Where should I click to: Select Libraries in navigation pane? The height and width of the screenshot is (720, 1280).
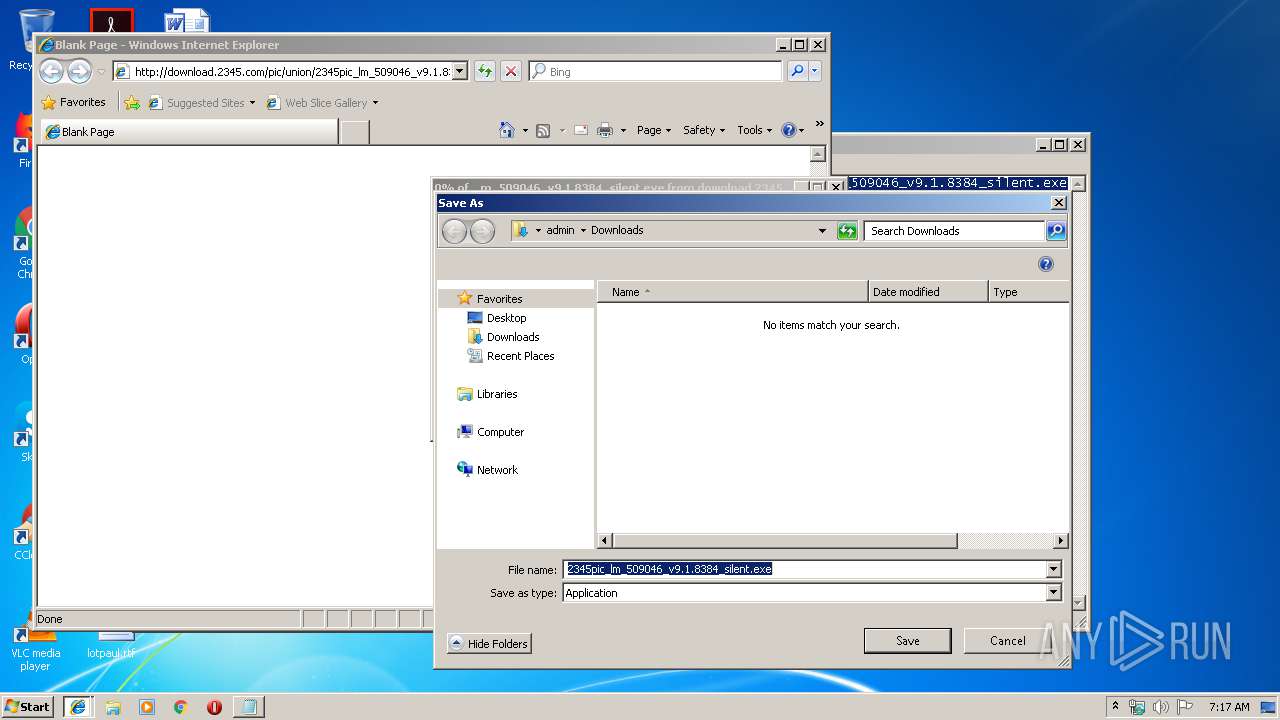point(497,394)
